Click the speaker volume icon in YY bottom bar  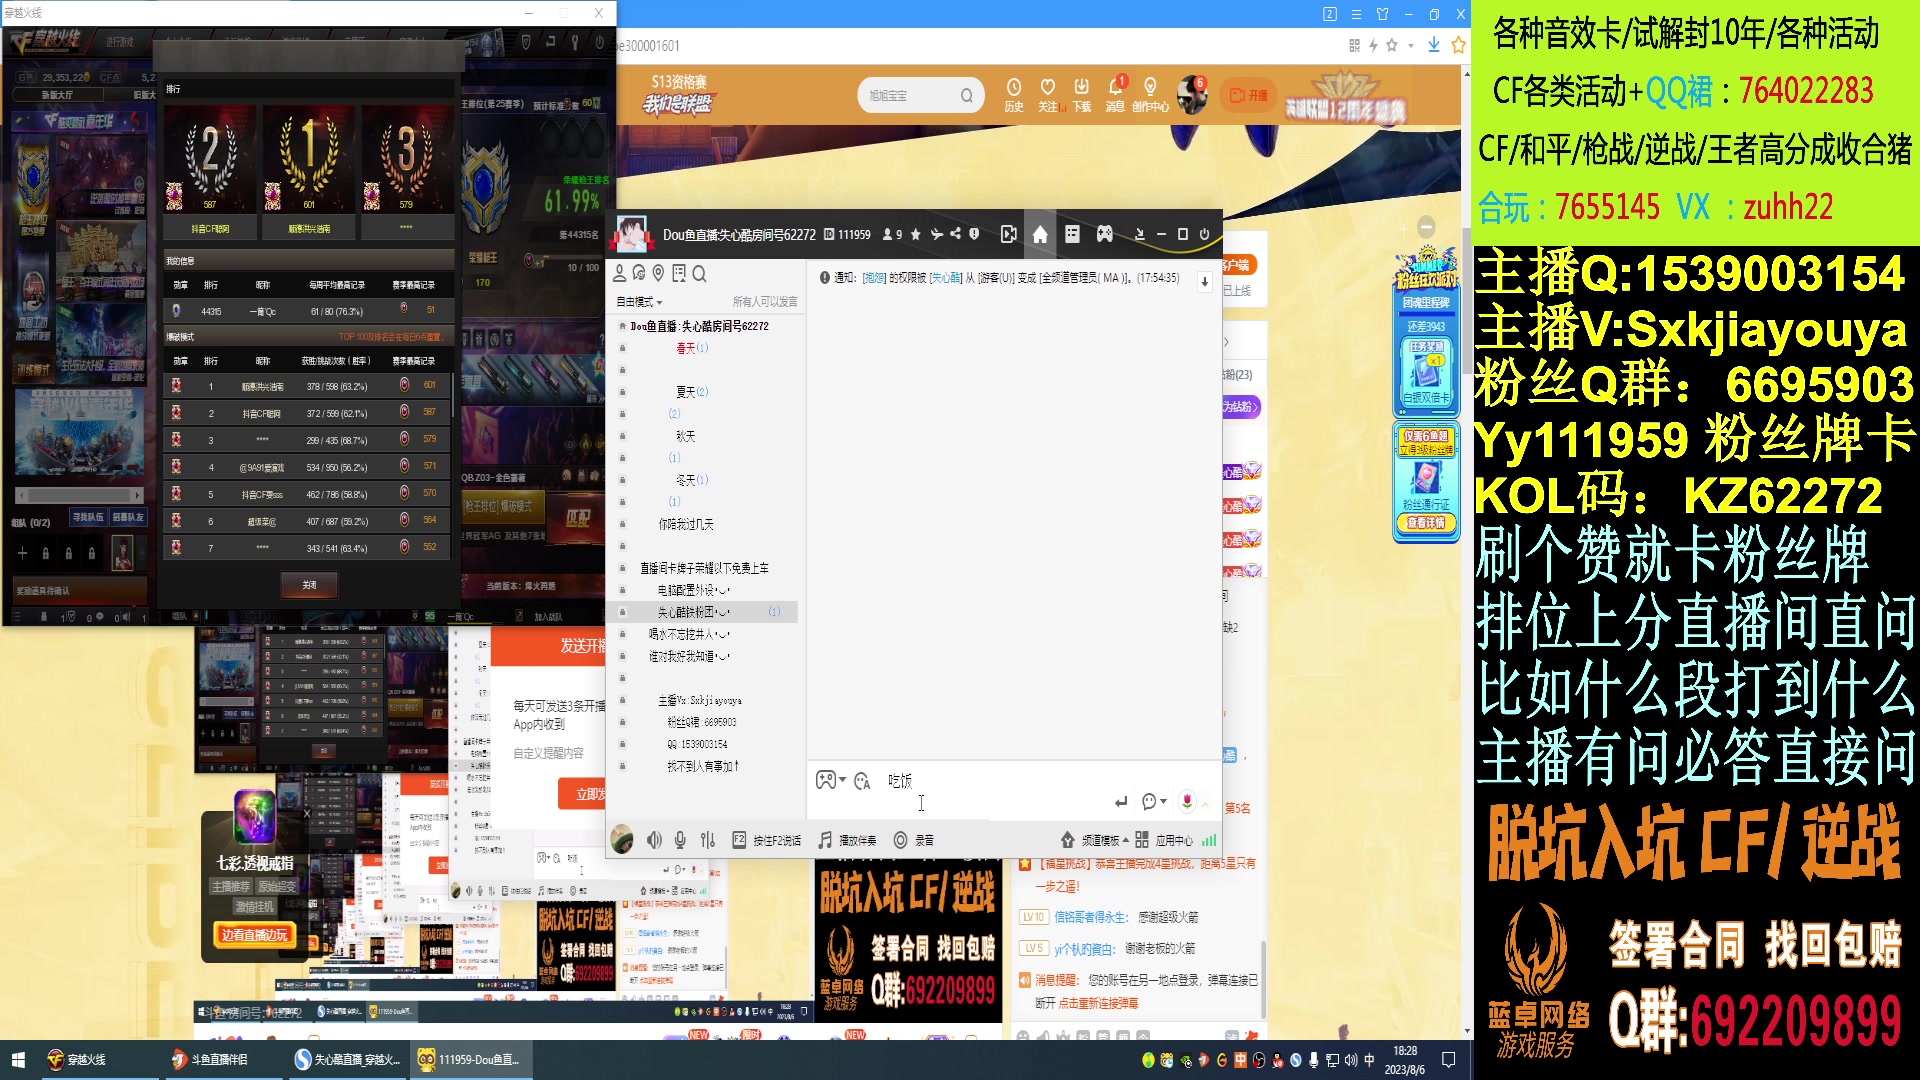click(654, 840)
